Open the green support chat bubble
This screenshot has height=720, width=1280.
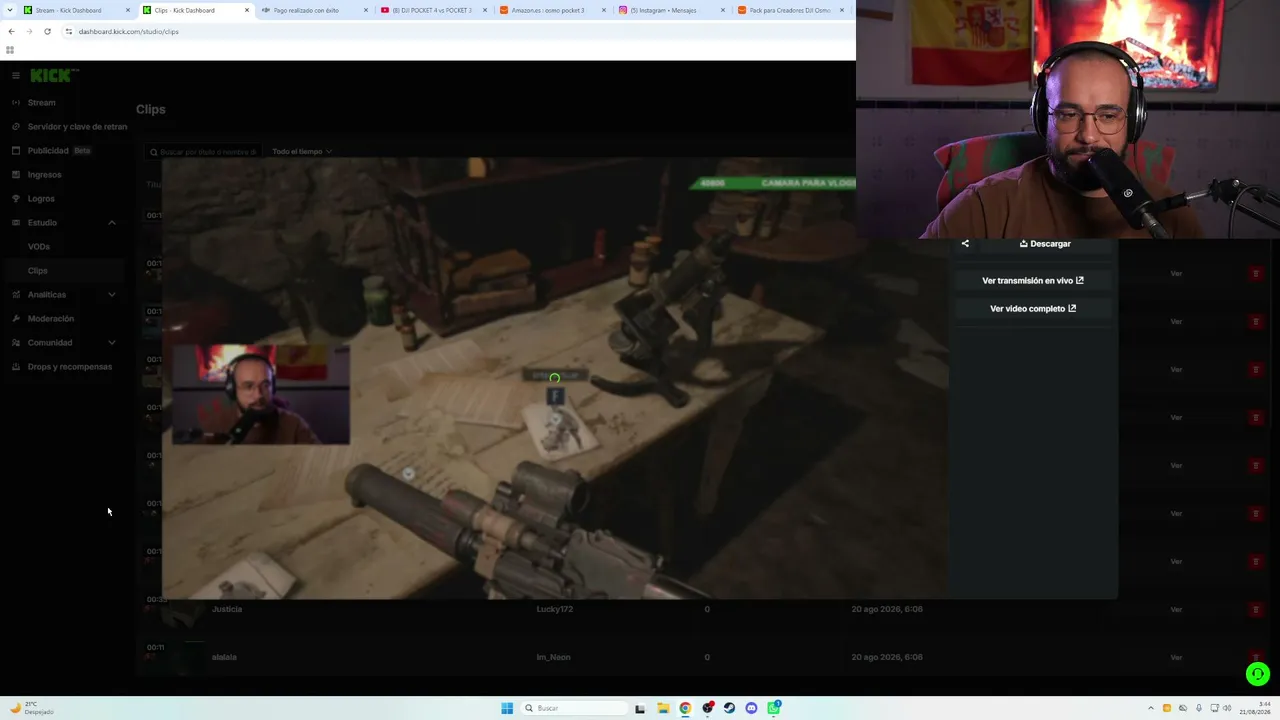click(x=1258, y=674)
